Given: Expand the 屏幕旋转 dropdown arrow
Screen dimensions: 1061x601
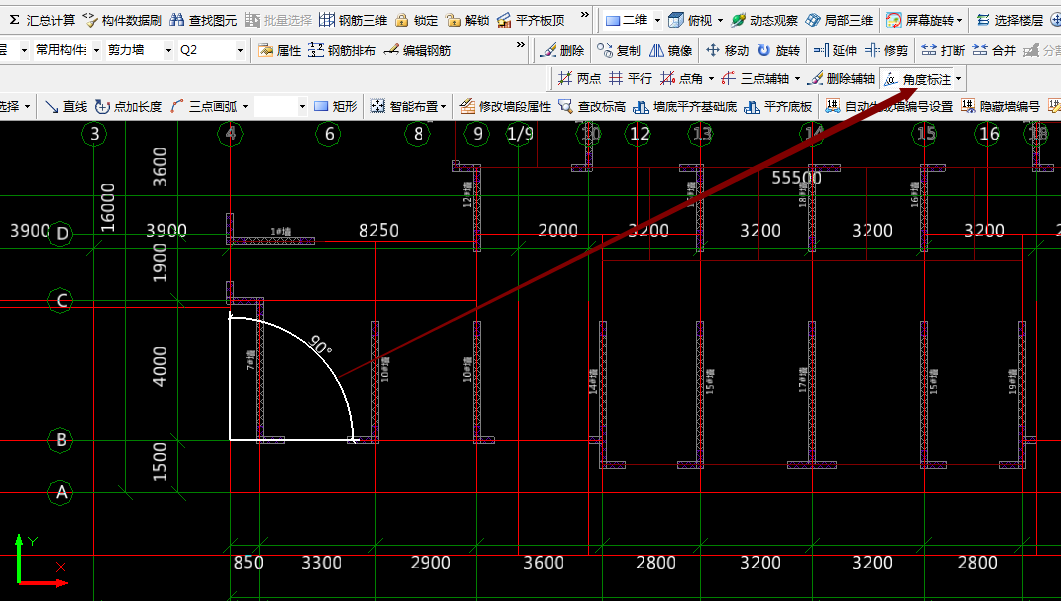Looking at the screenshot, I should 959,20.
